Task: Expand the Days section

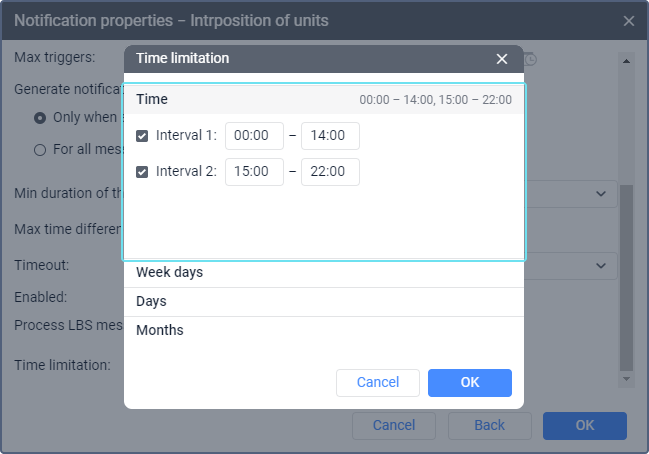Action: click(x=324, y=302)
